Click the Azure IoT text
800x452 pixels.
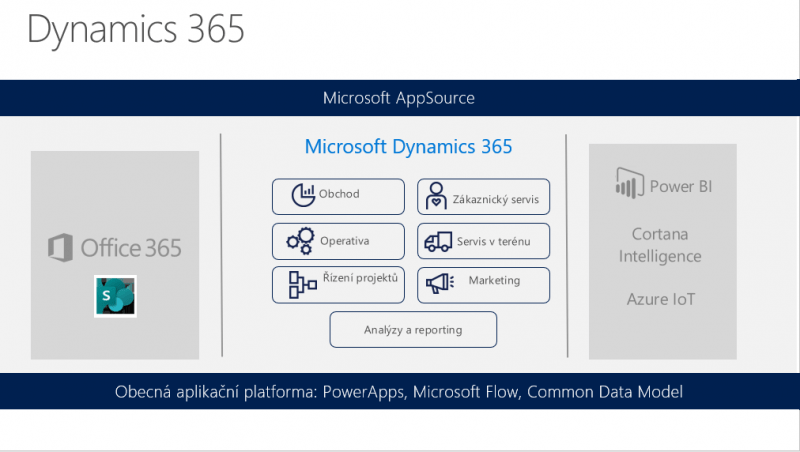click(x=661, y=299)
